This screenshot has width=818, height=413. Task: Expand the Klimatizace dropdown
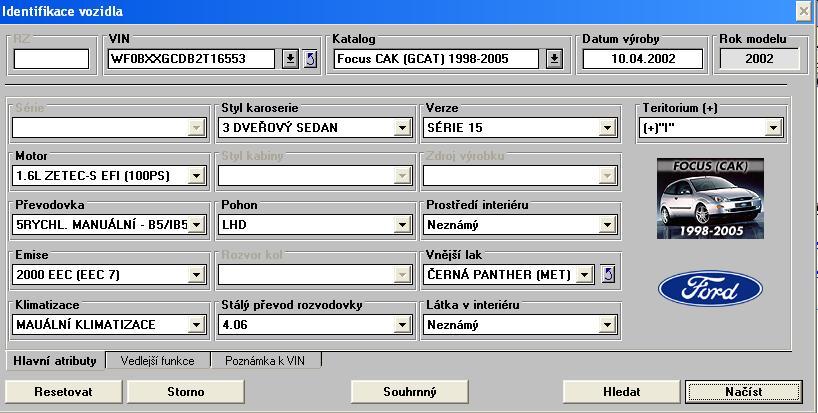[x=196, y=325]
